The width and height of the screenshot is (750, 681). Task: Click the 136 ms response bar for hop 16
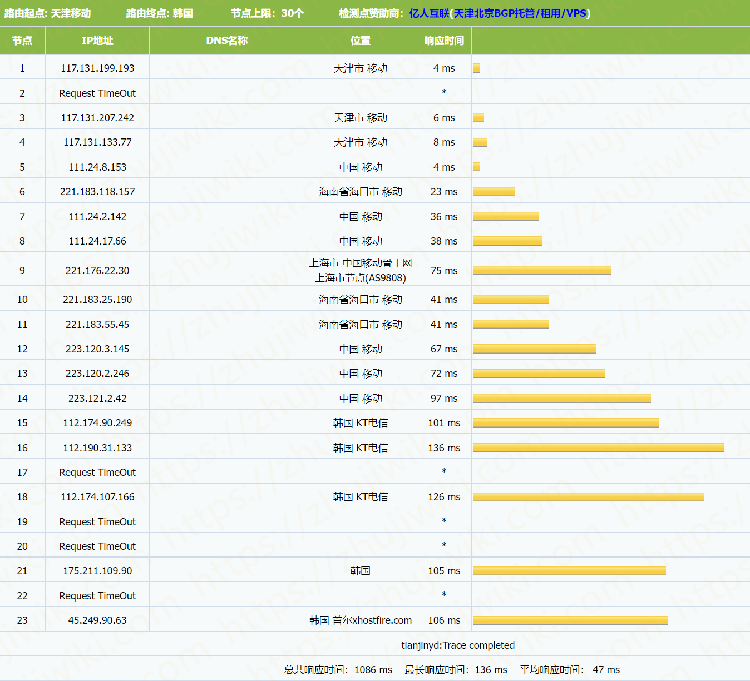(597, 447)
